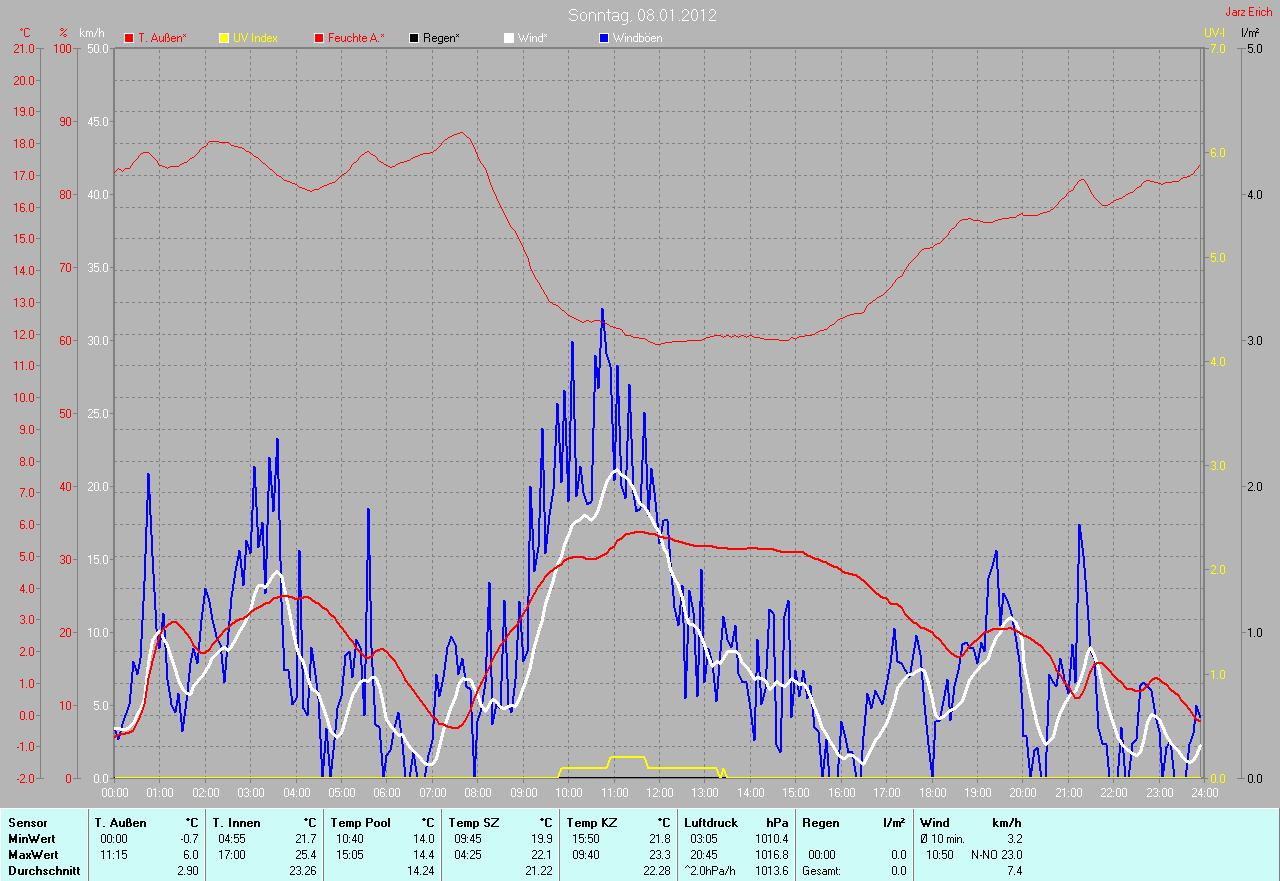Click the MaxWert row label
The image size is (1280, 881).
pyautogui.click(x=32, y=855)
